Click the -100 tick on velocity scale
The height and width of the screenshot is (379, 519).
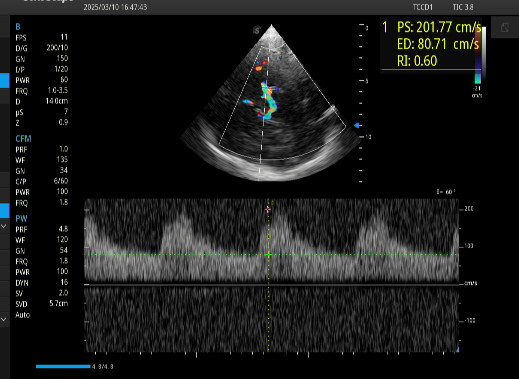469,321
